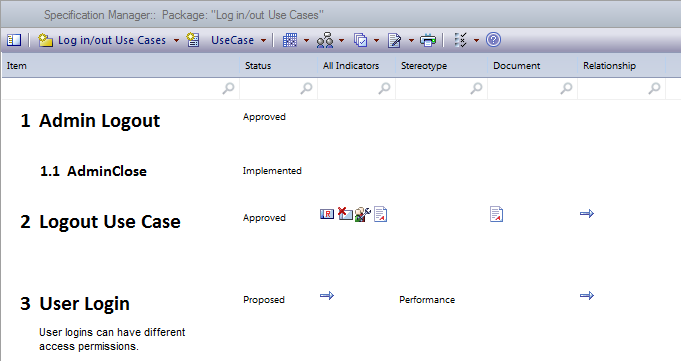Click the Logout Use Case linked document icon
The width and height of the screenshot is (681, 361).
point(496,214)
